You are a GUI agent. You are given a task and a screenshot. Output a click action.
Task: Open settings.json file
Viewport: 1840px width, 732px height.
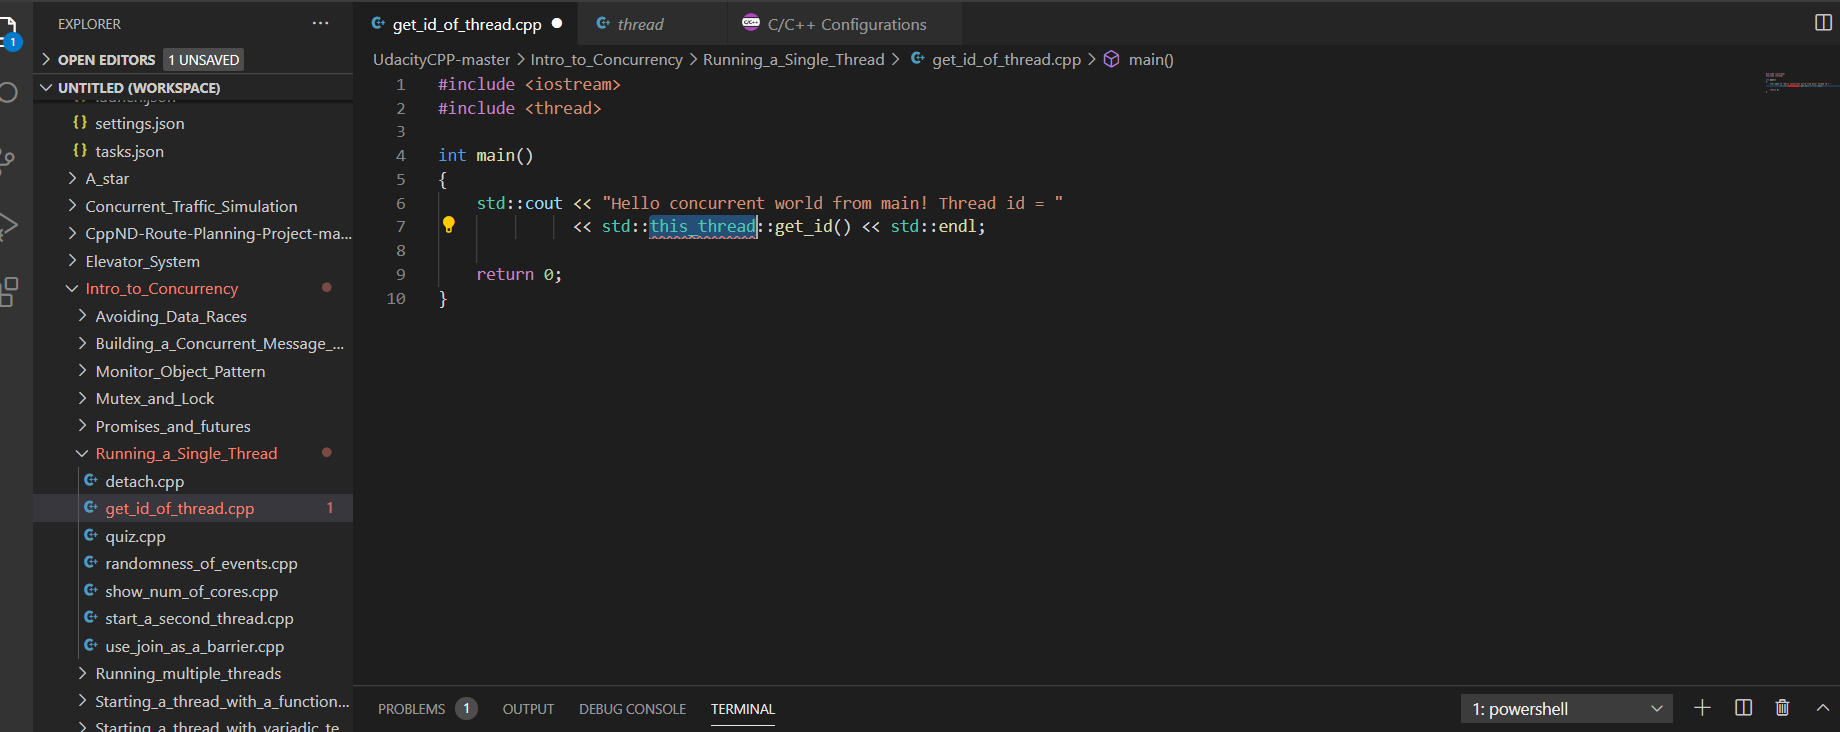(x=139, y=124)
